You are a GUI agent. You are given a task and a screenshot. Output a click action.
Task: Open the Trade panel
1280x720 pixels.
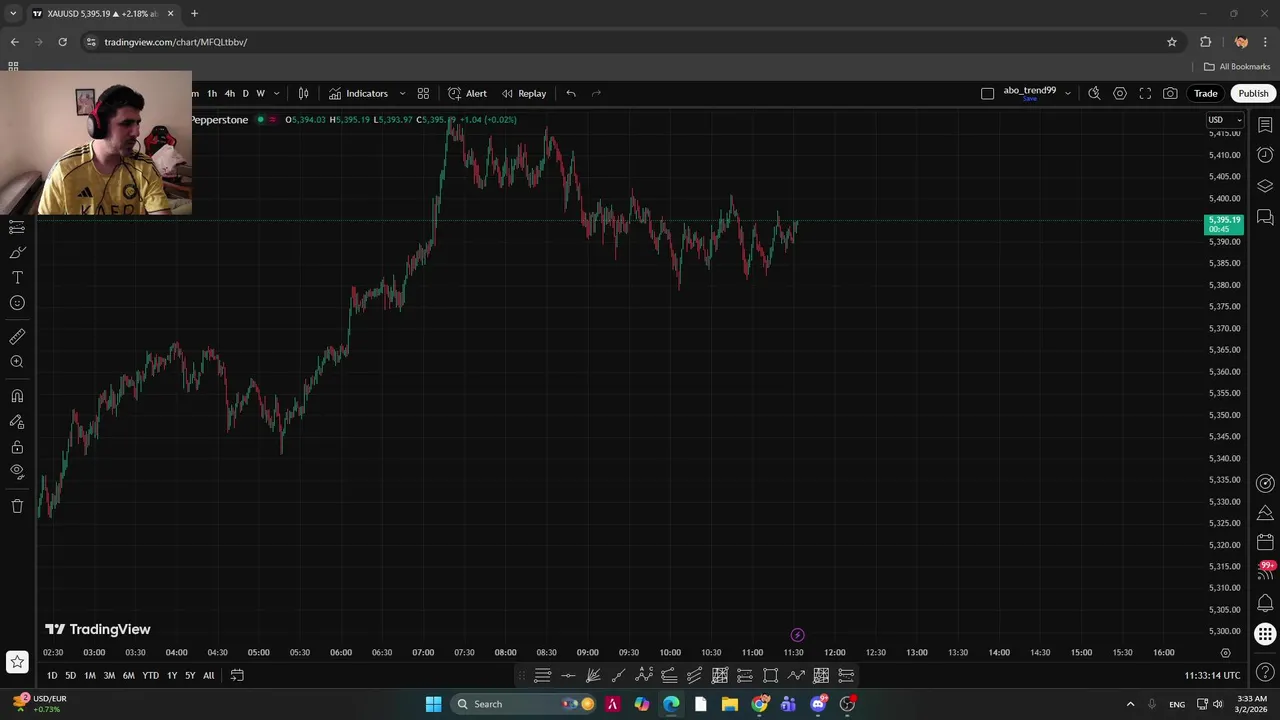[x=1205, y=93]
